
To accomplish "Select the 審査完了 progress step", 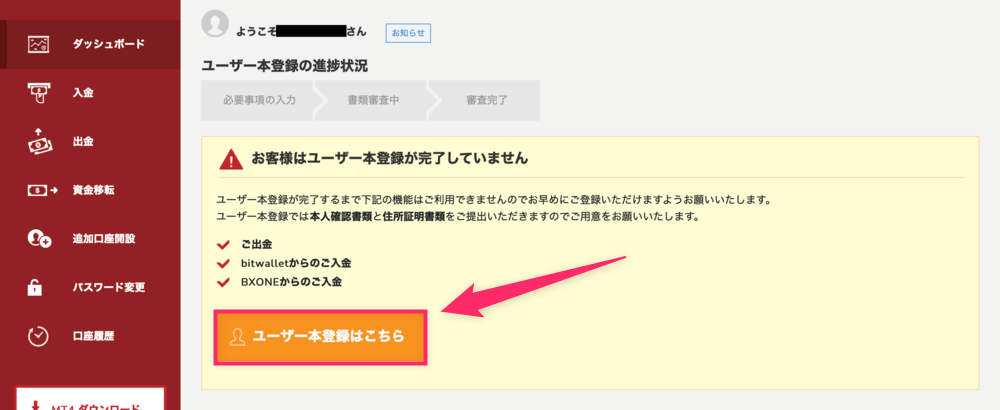I will [487, 100].
